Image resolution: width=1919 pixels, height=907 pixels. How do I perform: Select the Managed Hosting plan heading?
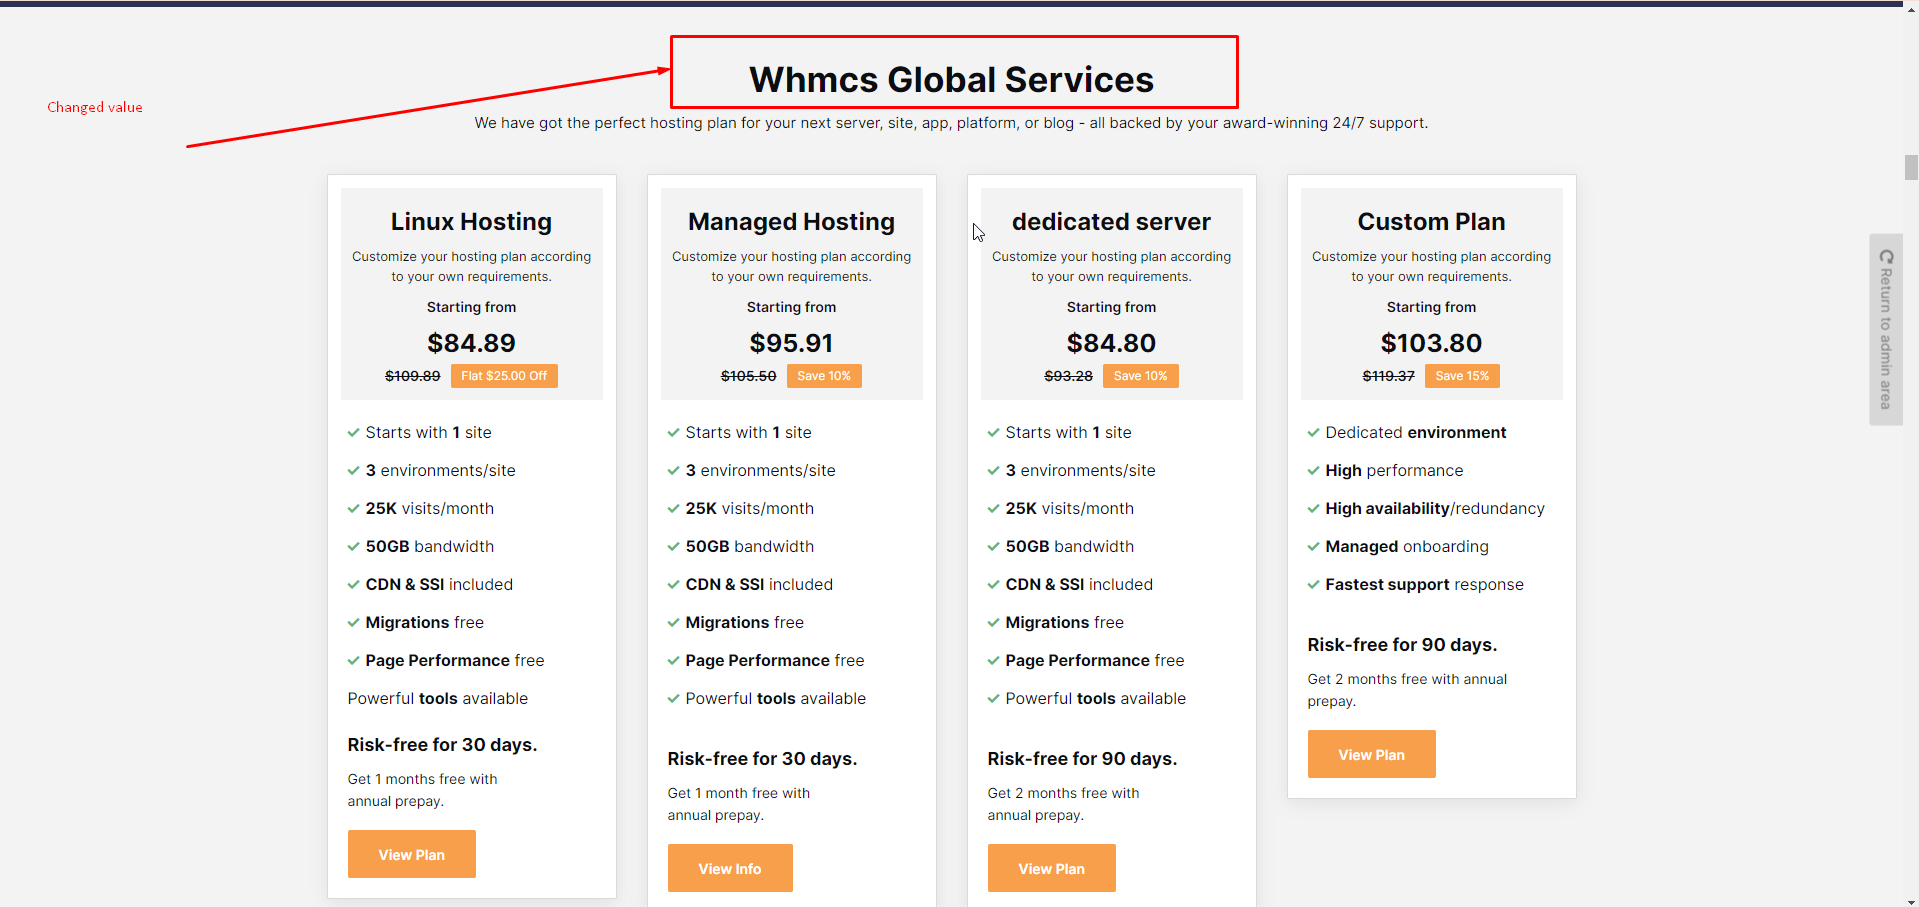coord(791,222)
